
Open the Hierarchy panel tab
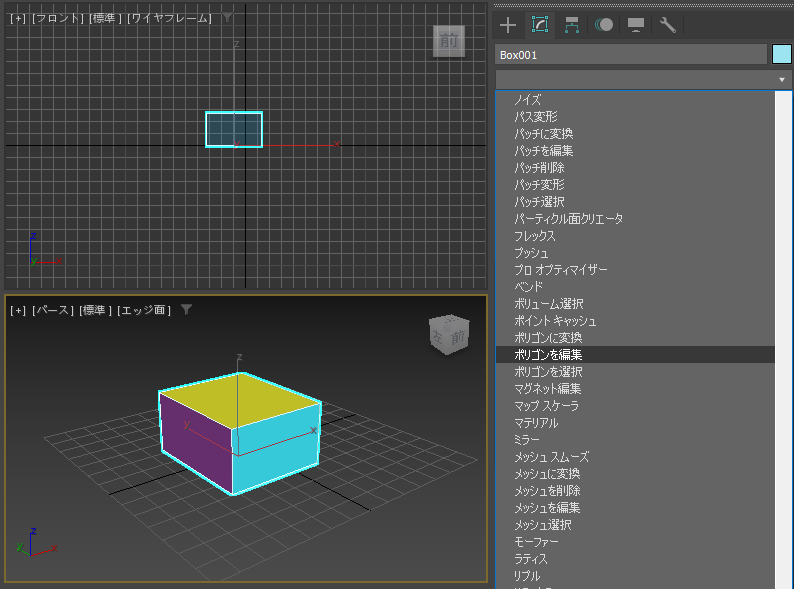tap(572, 25)
